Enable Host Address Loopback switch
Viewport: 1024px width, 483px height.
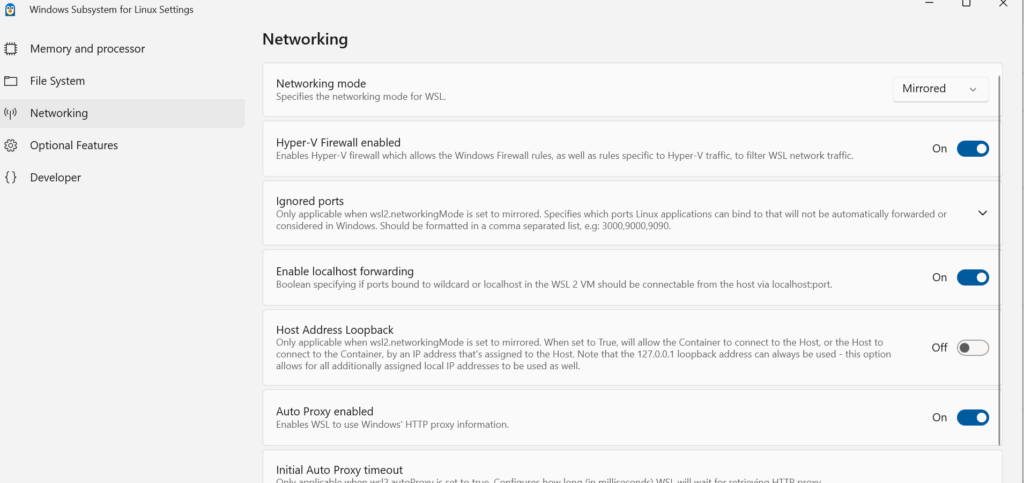pyautogui.click(x=972, y=348)
